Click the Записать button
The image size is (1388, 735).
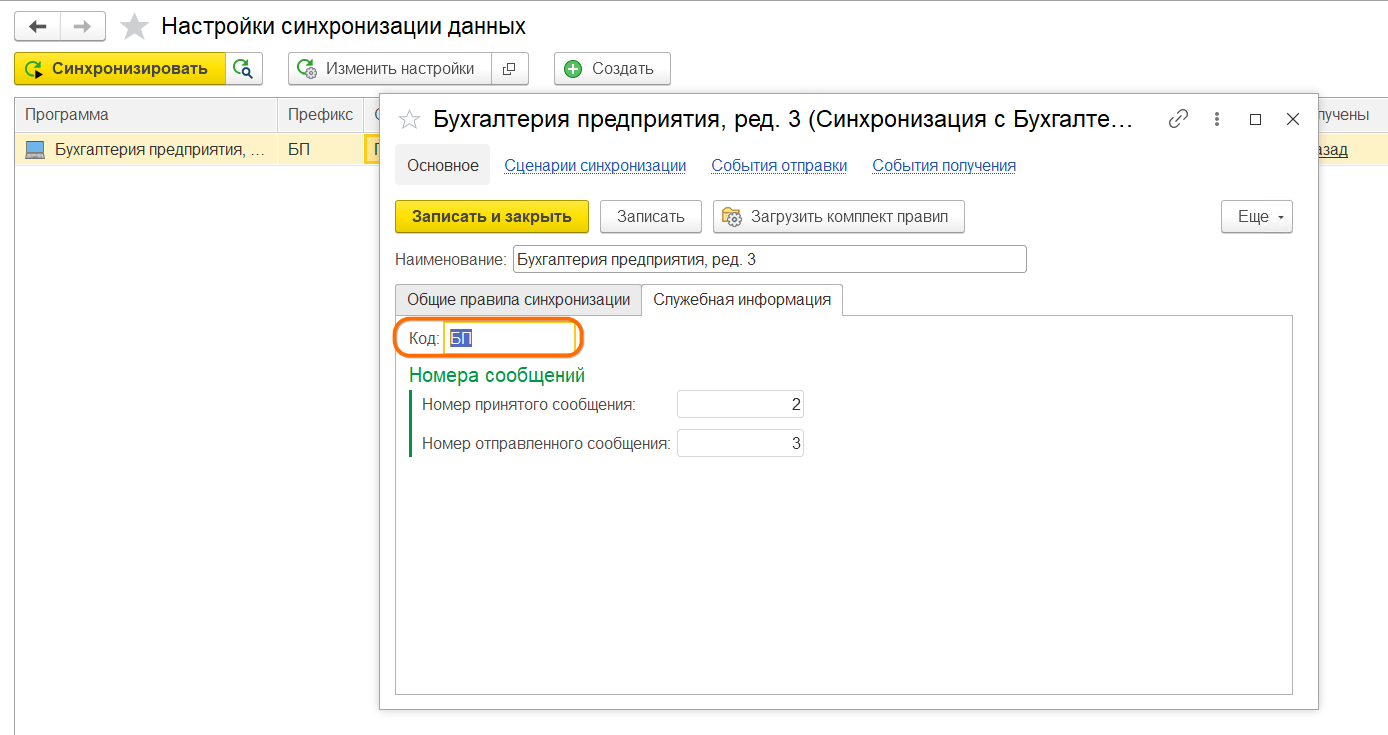[651, 217]
